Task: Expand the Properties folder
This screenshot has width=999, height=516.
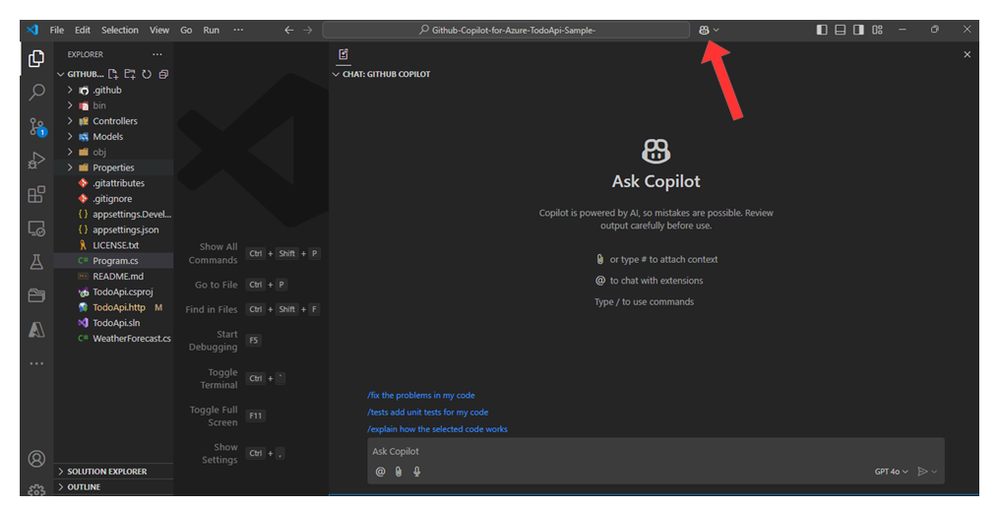Action: [x=113, y=168]
